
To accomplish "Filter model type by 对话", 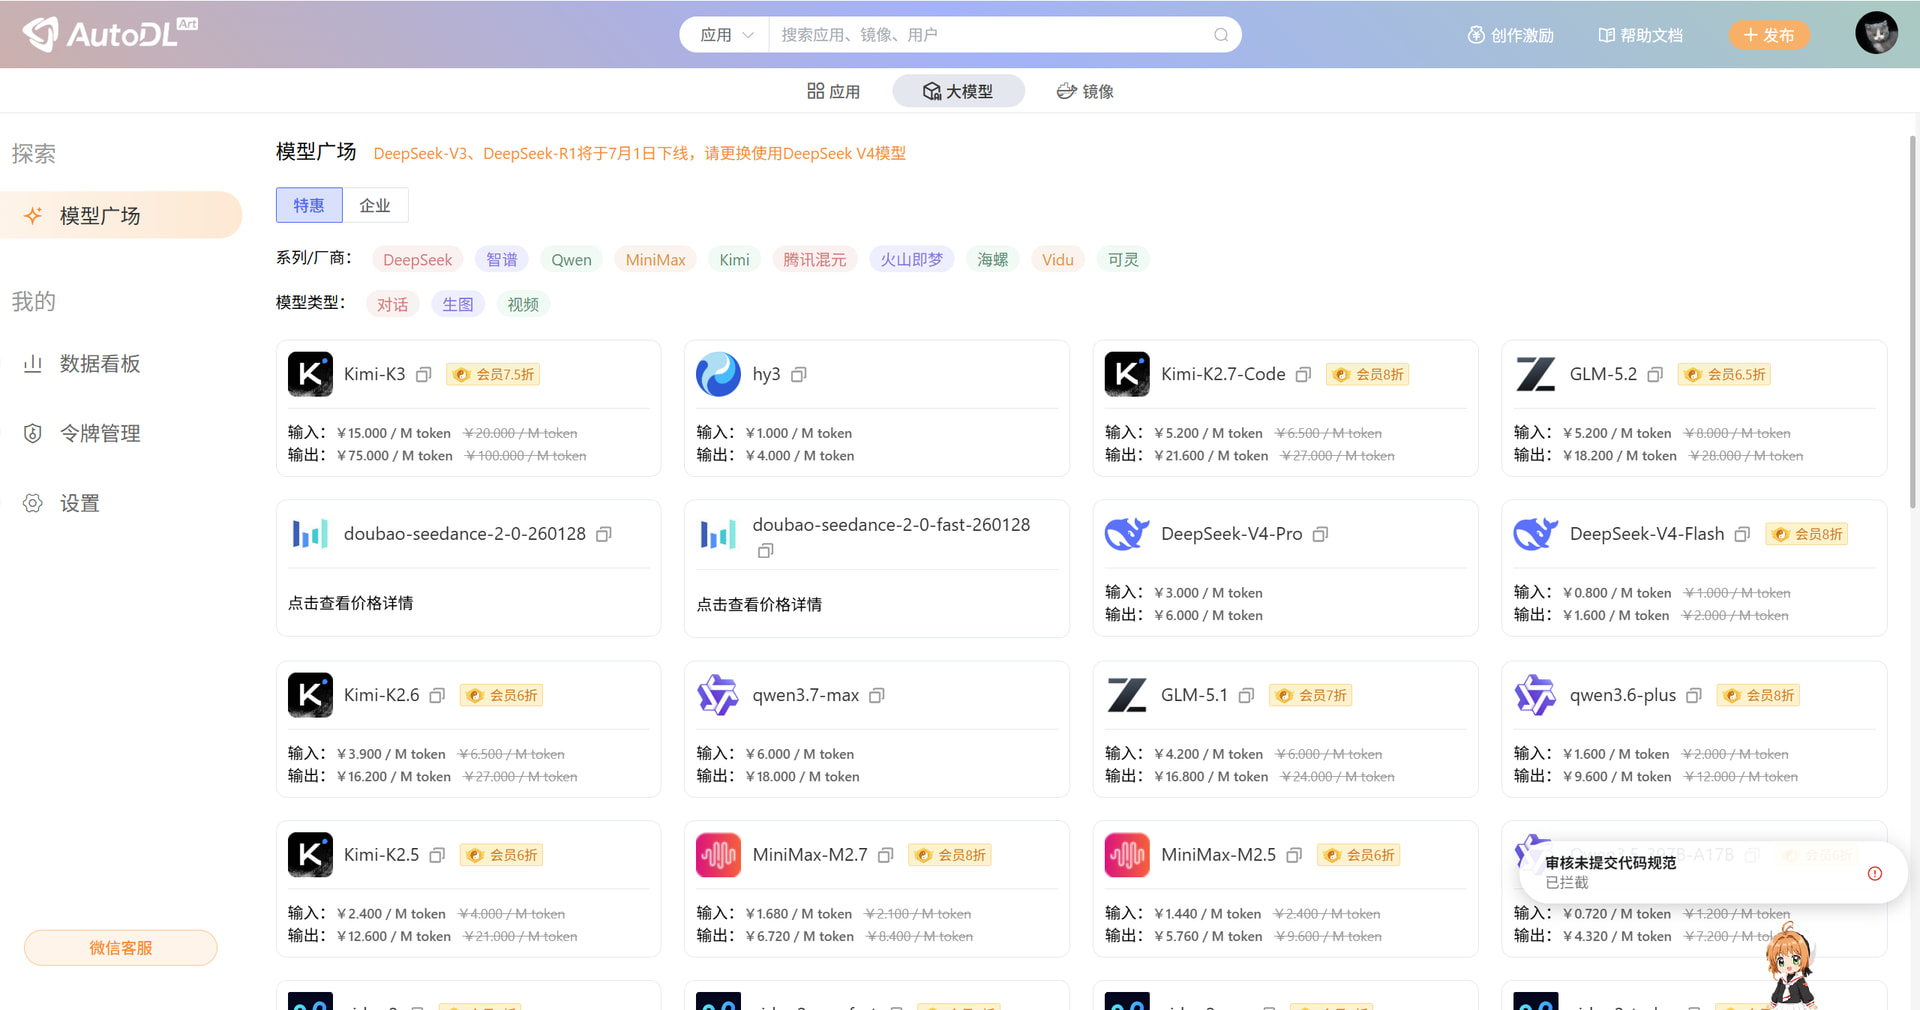I will (x=392, y=305).
